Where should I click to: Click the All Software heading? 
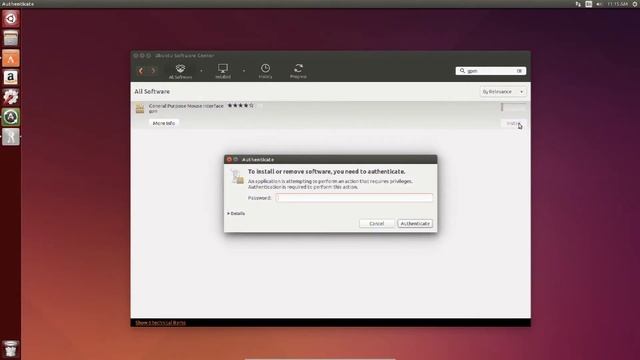pos(152,91)
